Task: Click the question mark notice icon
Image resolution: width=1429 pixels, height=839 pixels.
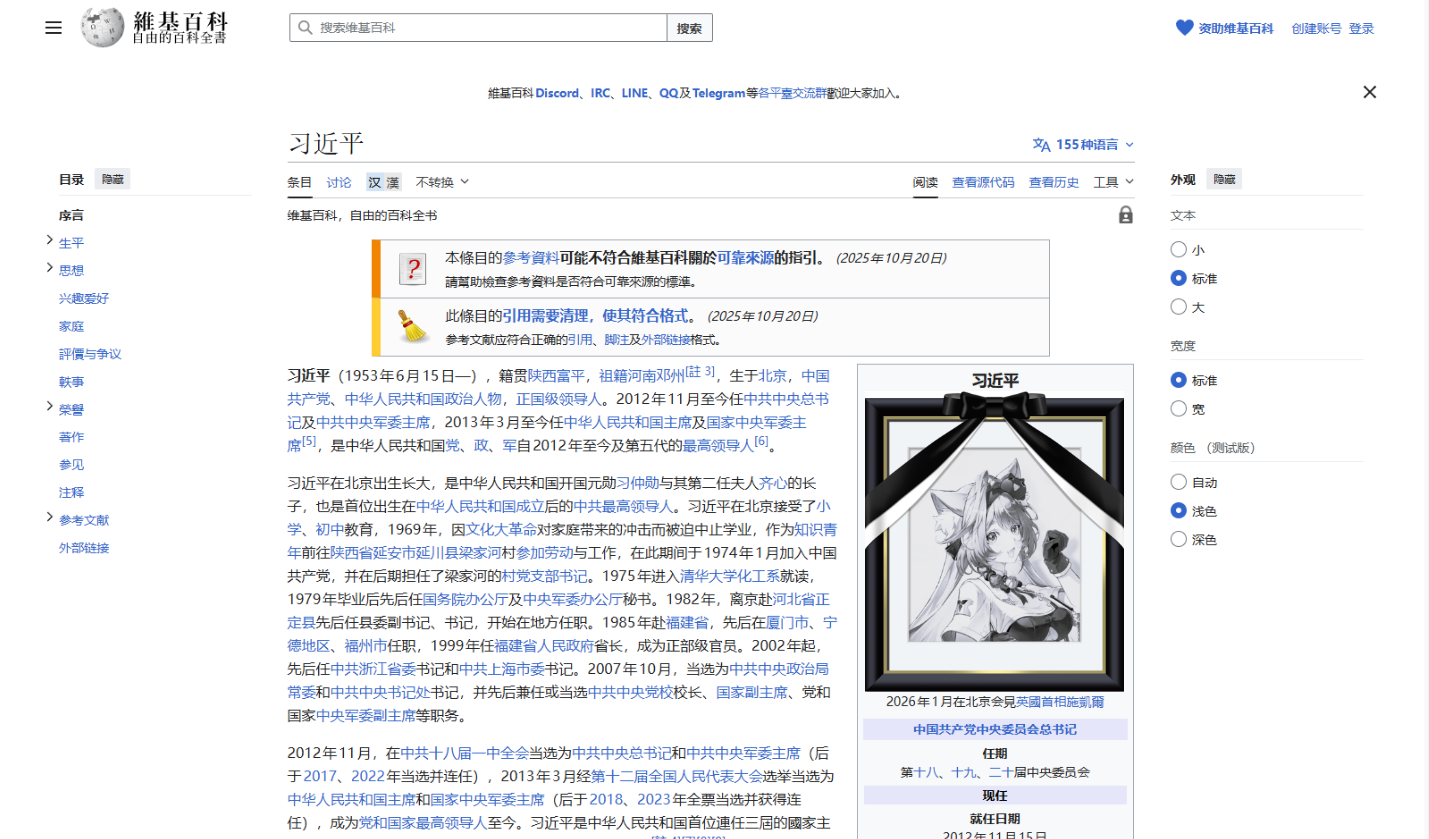Action: (x=413, y=269)
